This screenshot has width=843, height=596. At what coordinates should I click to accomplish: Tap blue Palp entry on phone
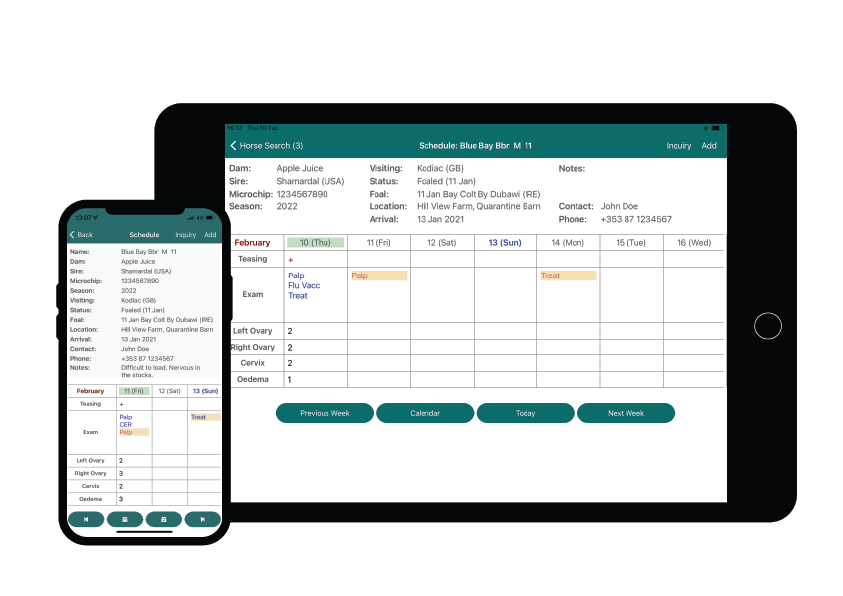tap(126, 417)
